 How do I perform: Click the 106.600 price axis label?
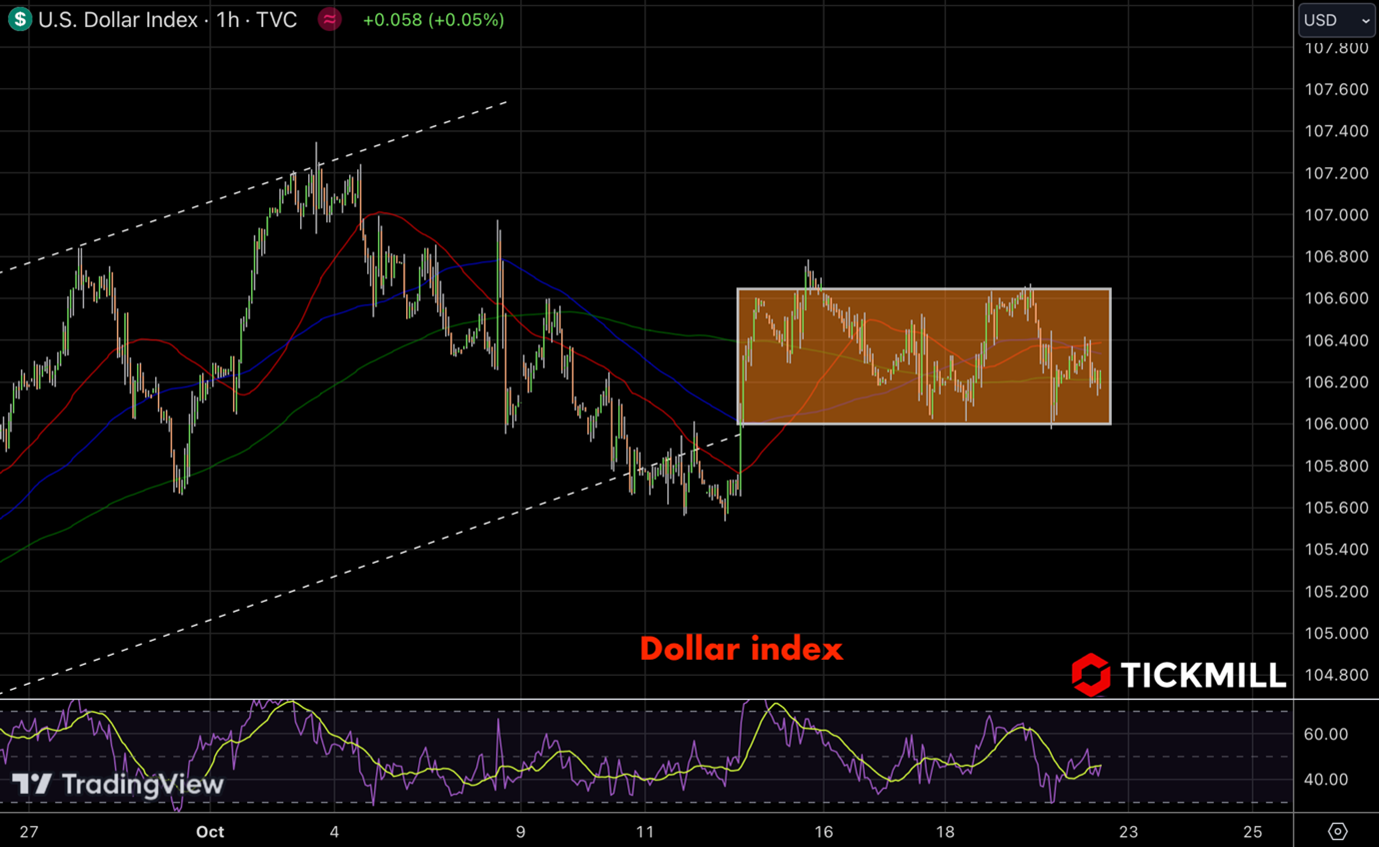tap(1335, 299)
